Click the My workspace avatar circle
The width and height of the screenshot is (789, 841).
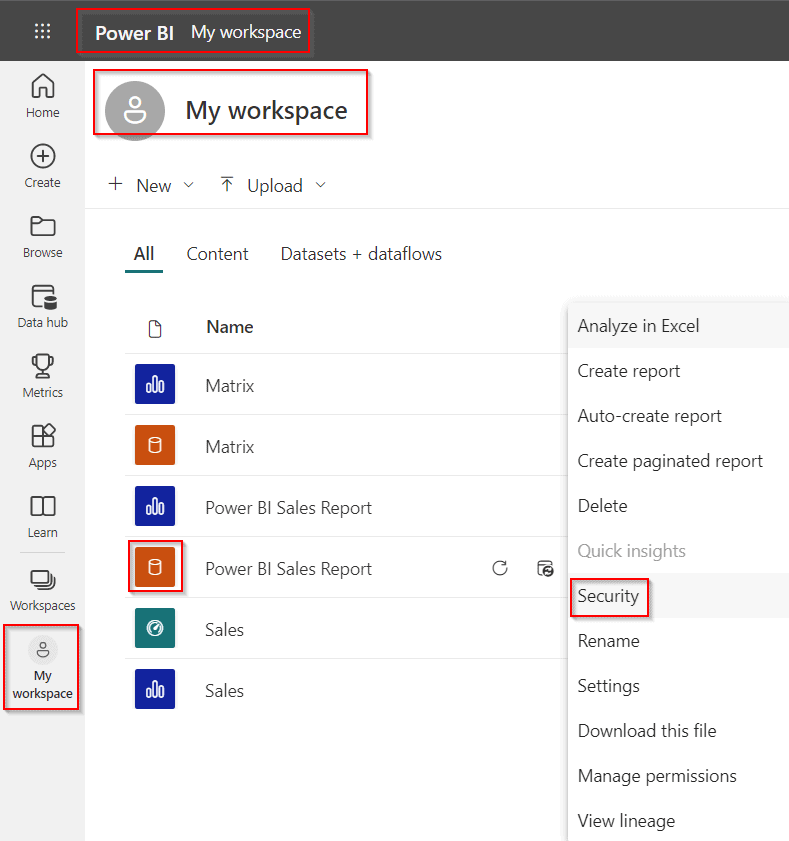pos(135,110)
